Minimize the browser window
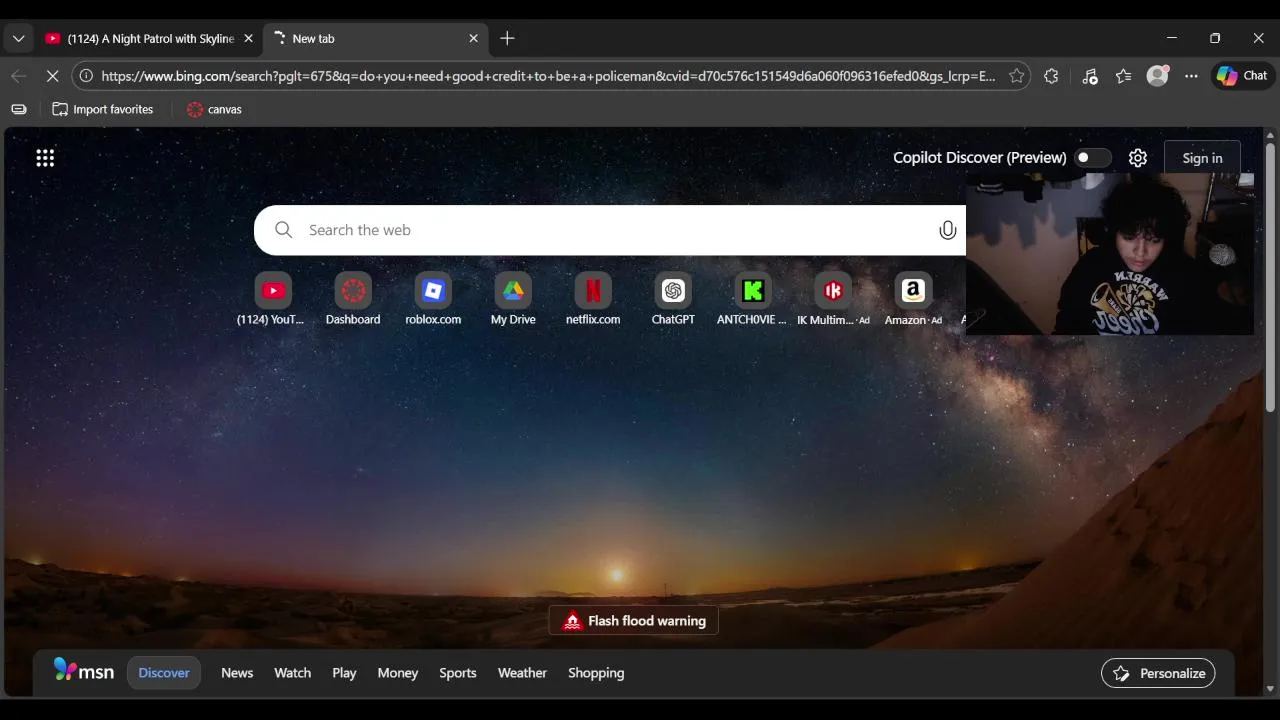The image size is (1280, 720). point(1171,38)
